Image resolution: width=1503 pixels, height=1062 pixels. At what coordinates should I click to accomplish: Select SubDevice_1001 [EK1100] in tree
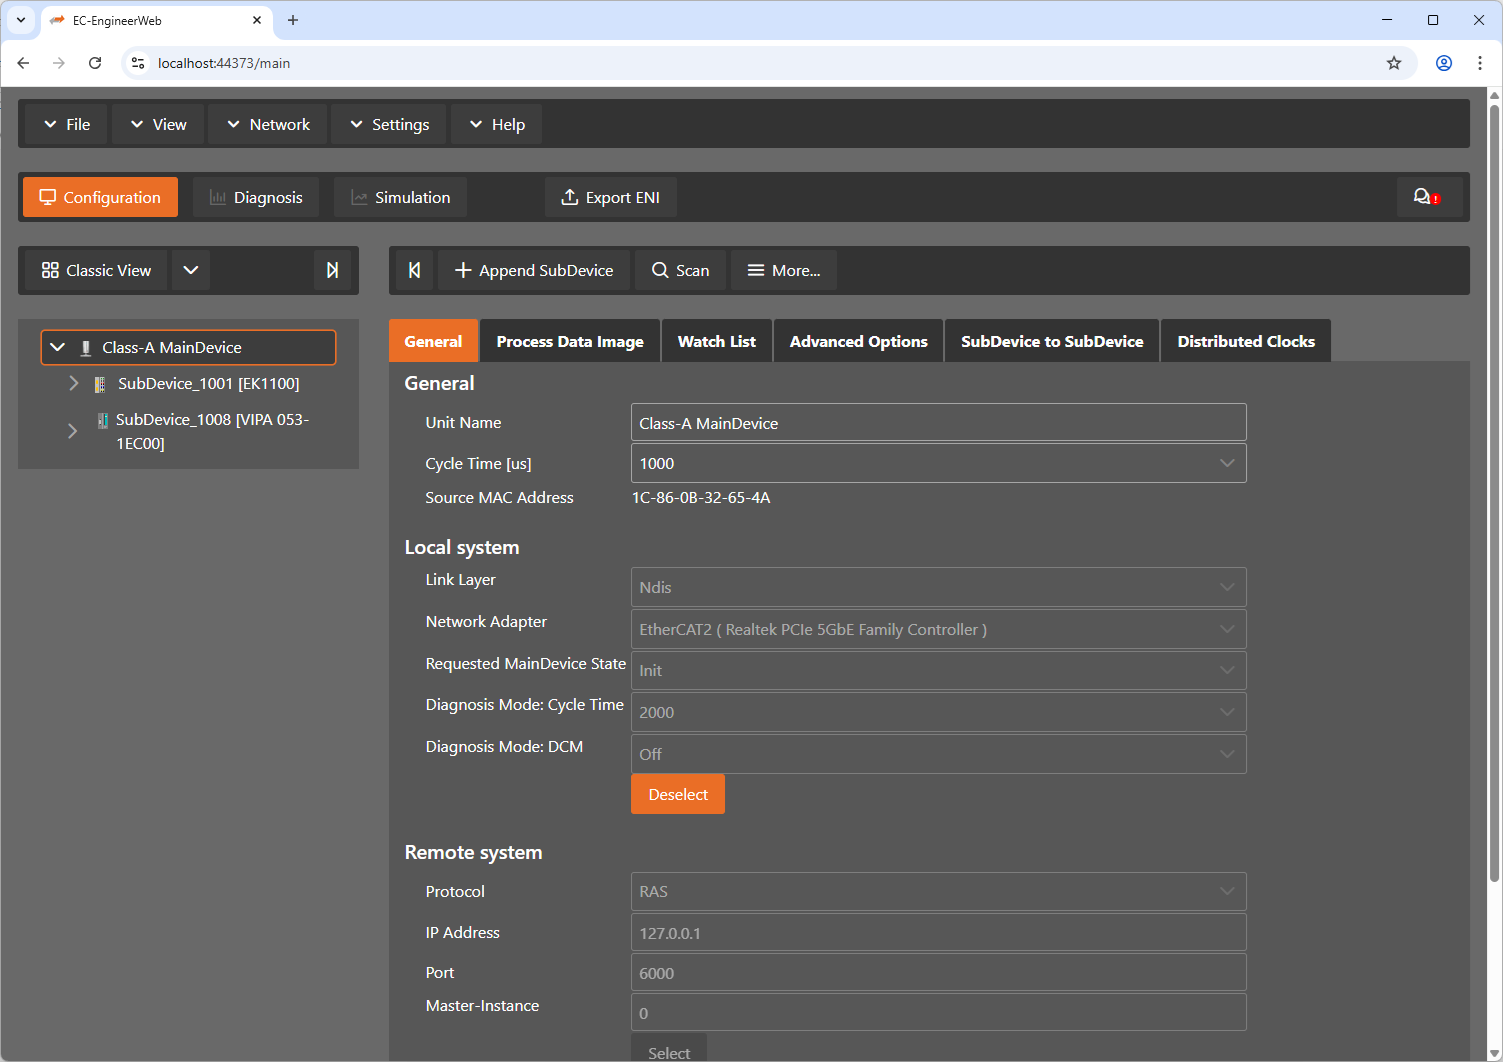tap(208, 383)
